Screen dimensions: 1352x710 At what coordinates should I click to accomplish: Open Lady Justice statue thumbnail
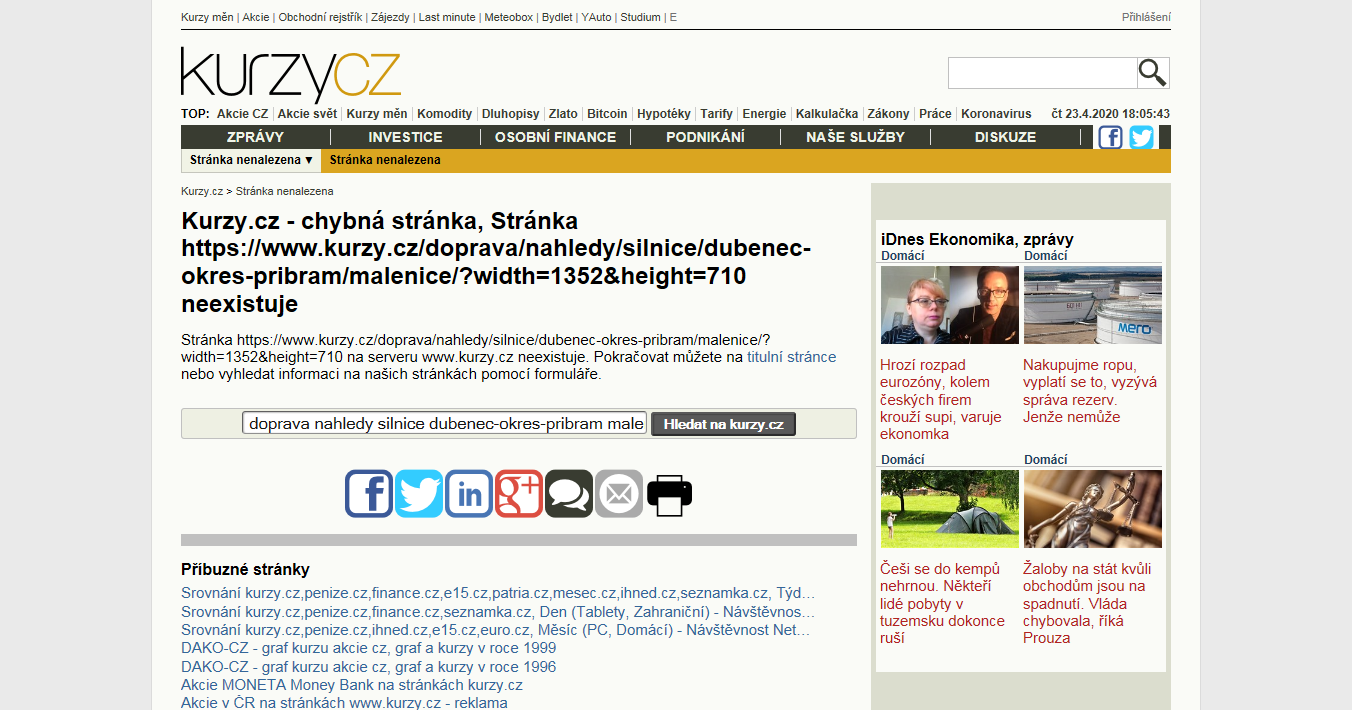1093,508
